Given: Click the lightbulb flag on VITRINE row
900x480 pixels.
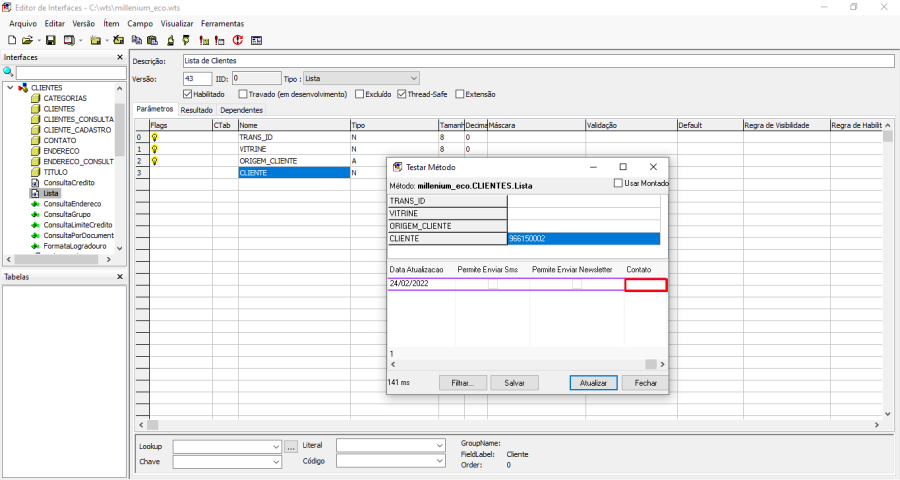Looking at the screenshot, I should tap(154, 149).
